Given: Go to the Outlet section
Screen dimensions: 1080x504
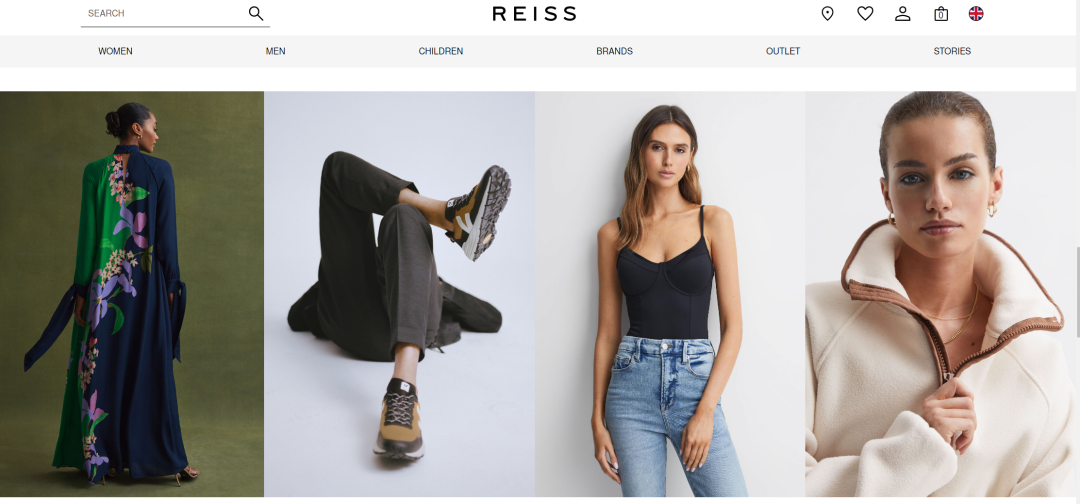Looking at the screenshot, I should click(x=783, y=51).
